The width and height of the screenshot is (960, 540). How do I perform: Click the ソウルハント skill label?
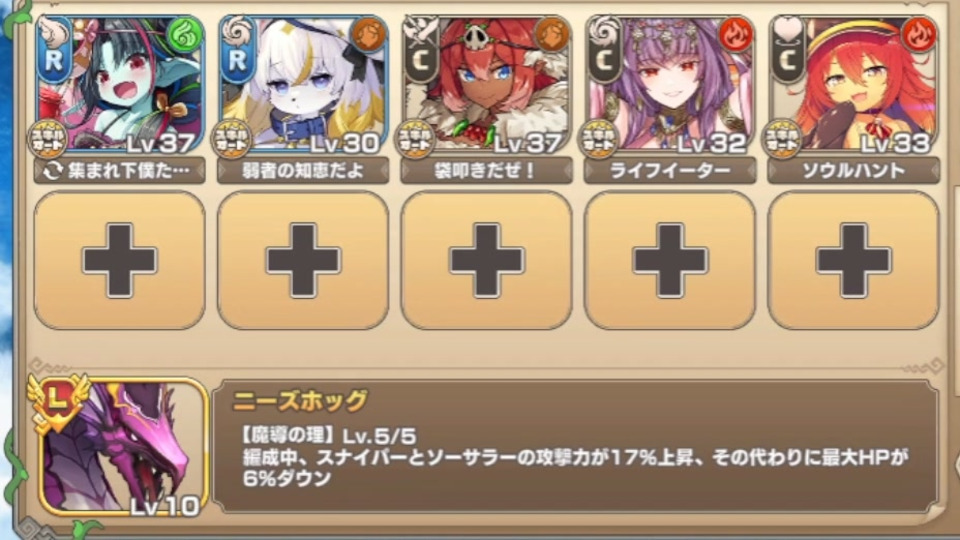pos(853,171)
